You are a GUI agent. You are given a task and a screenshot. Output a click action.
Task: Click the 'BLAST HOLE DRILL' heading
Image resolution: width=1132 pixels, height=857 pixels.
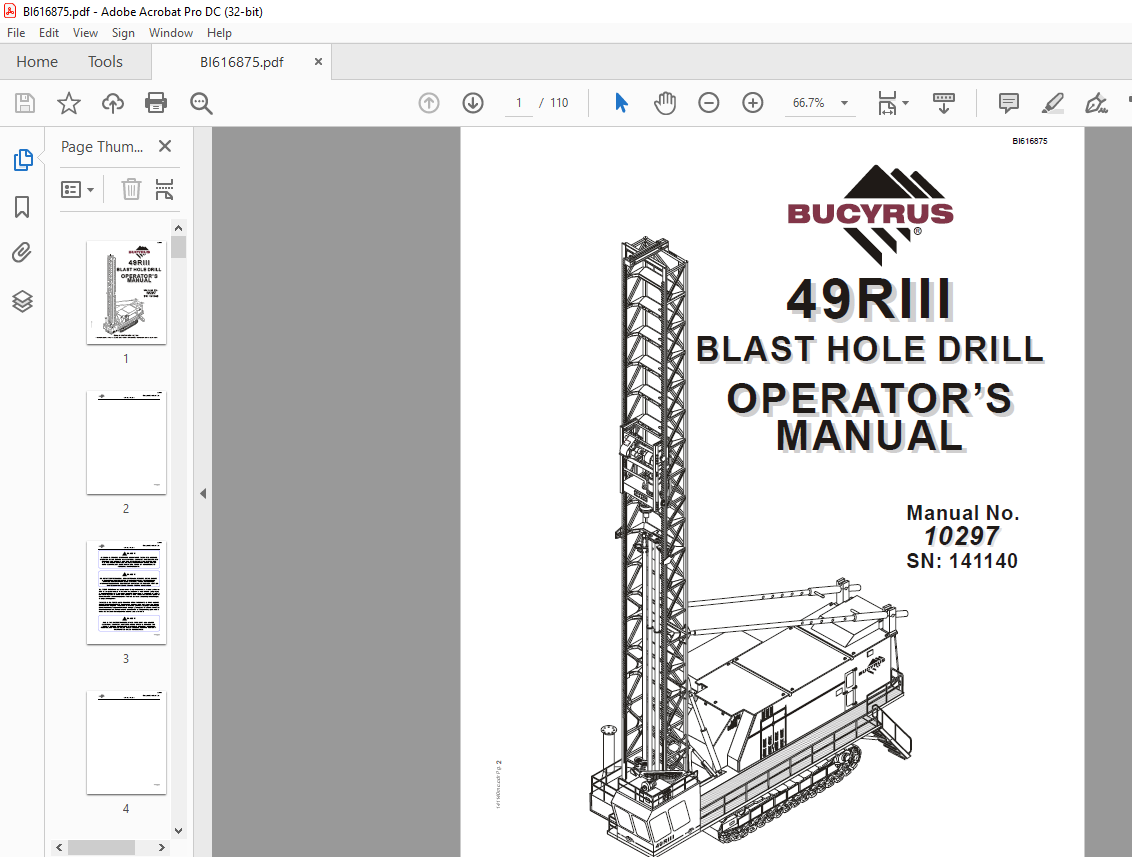tap(869, 349)
